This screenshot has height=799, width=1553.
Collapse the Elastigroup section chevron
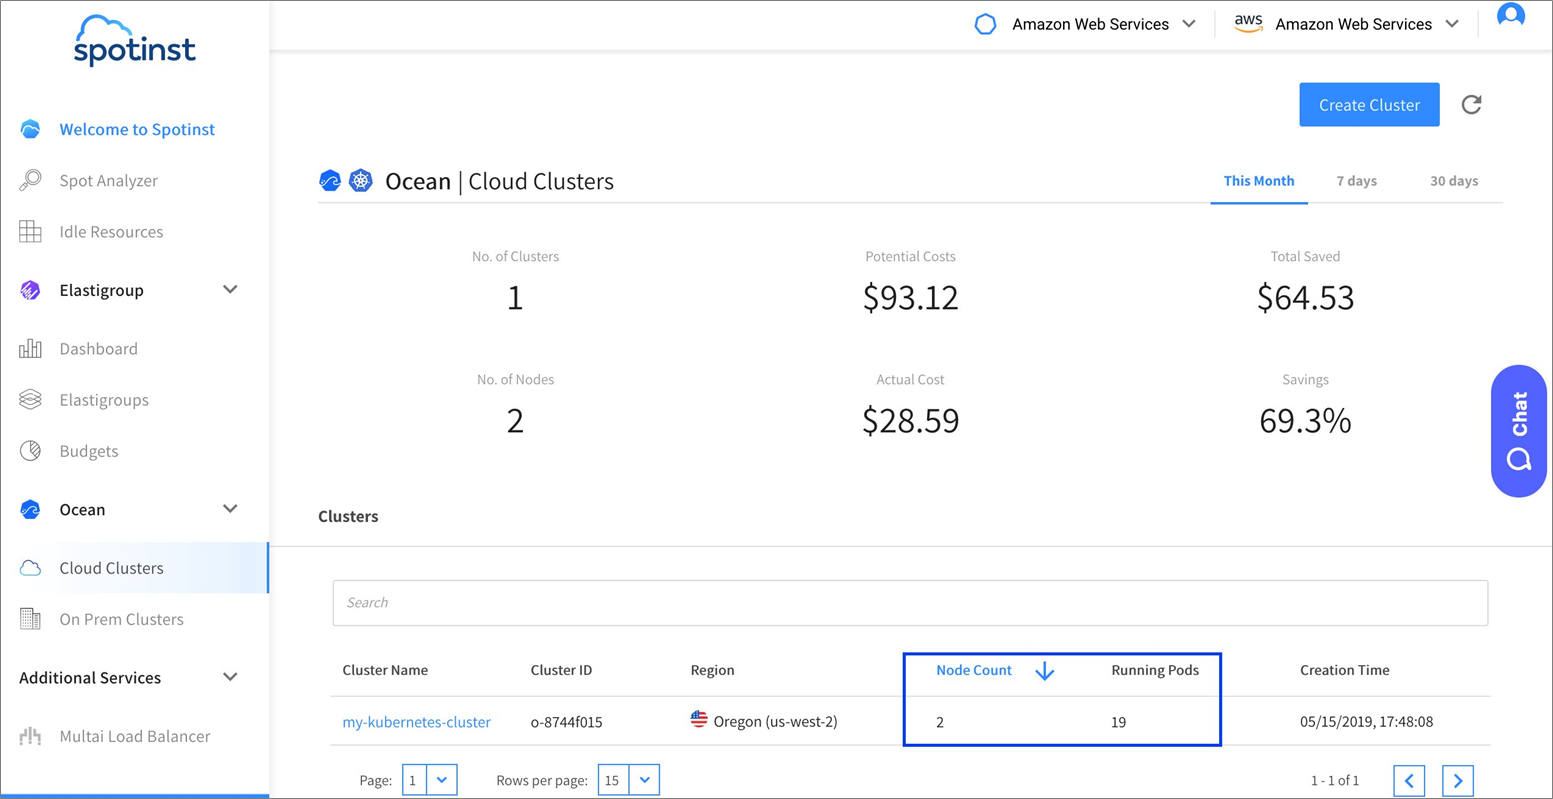pyautogui.click(x=230, y=290)
